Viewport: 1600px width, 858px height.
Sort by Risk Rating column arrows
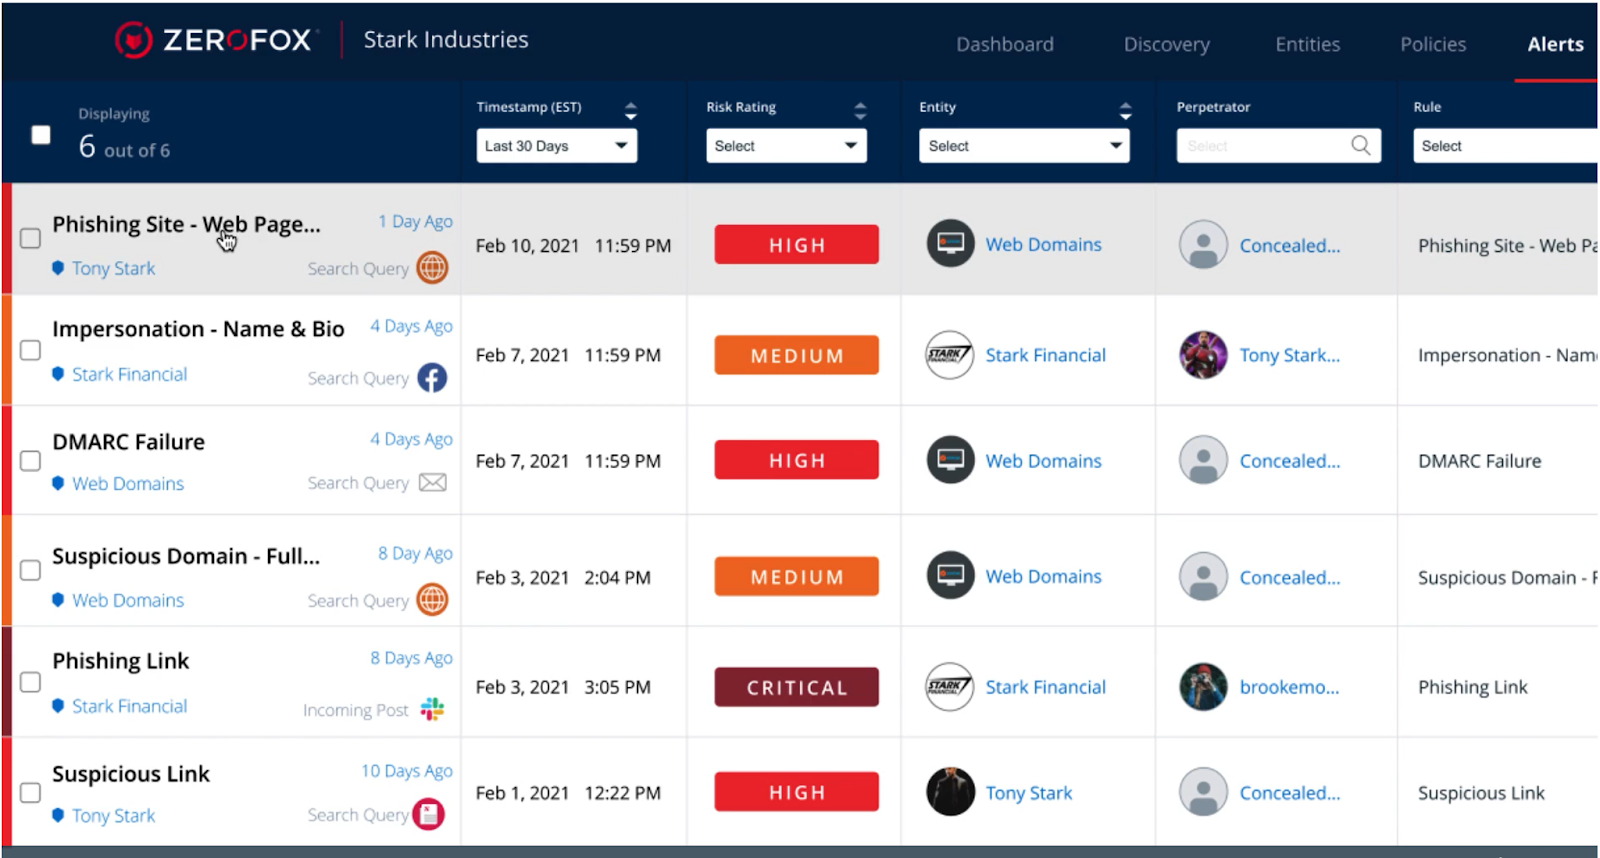860,110
